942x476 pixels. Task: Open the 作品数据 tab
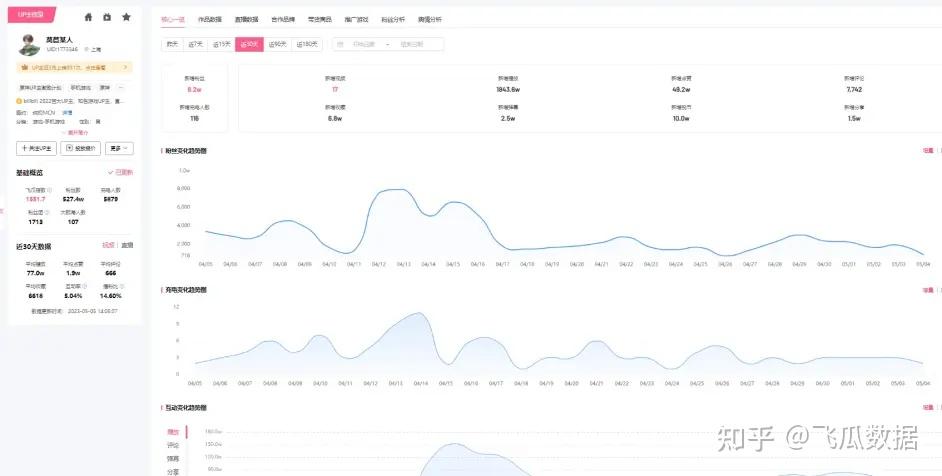pyautogui.click(x=210, y=19)
